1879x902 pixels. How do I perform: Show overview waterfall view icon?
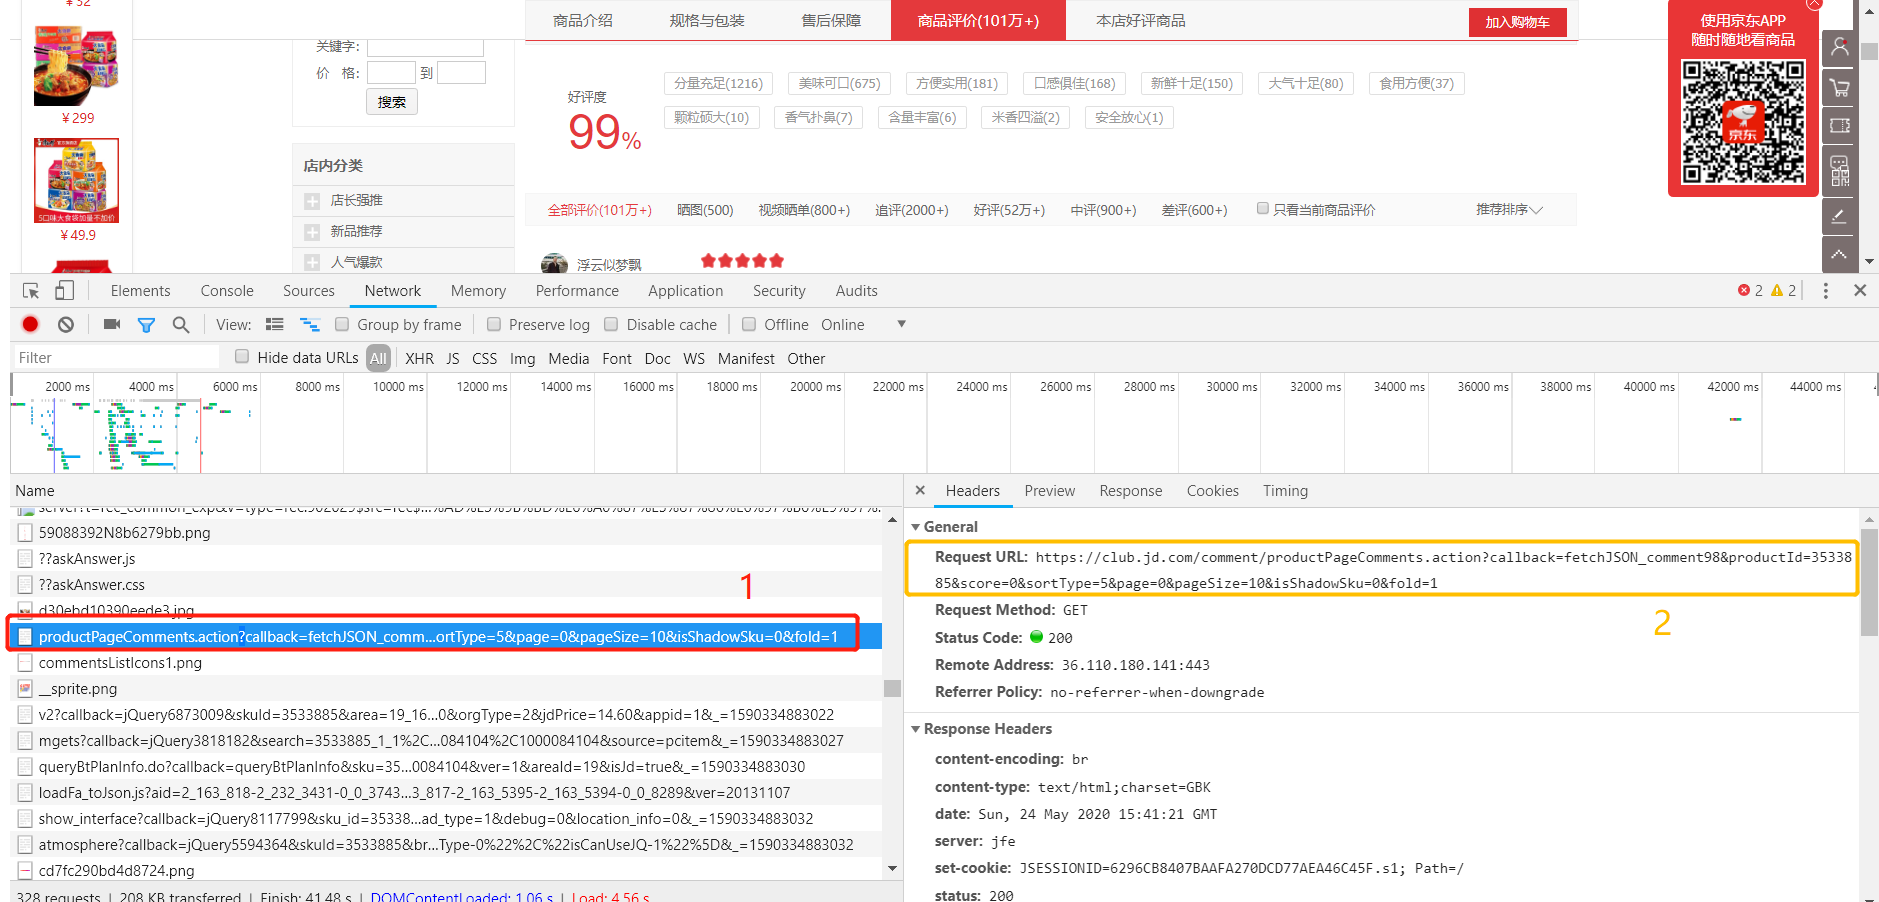310,325
